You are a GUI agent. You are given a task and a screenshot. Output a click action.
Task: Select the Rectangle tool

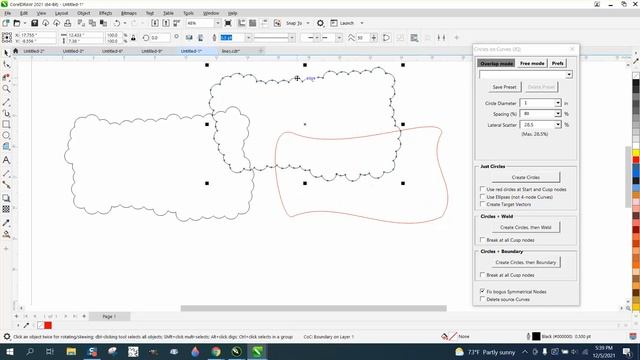point(6,124)
